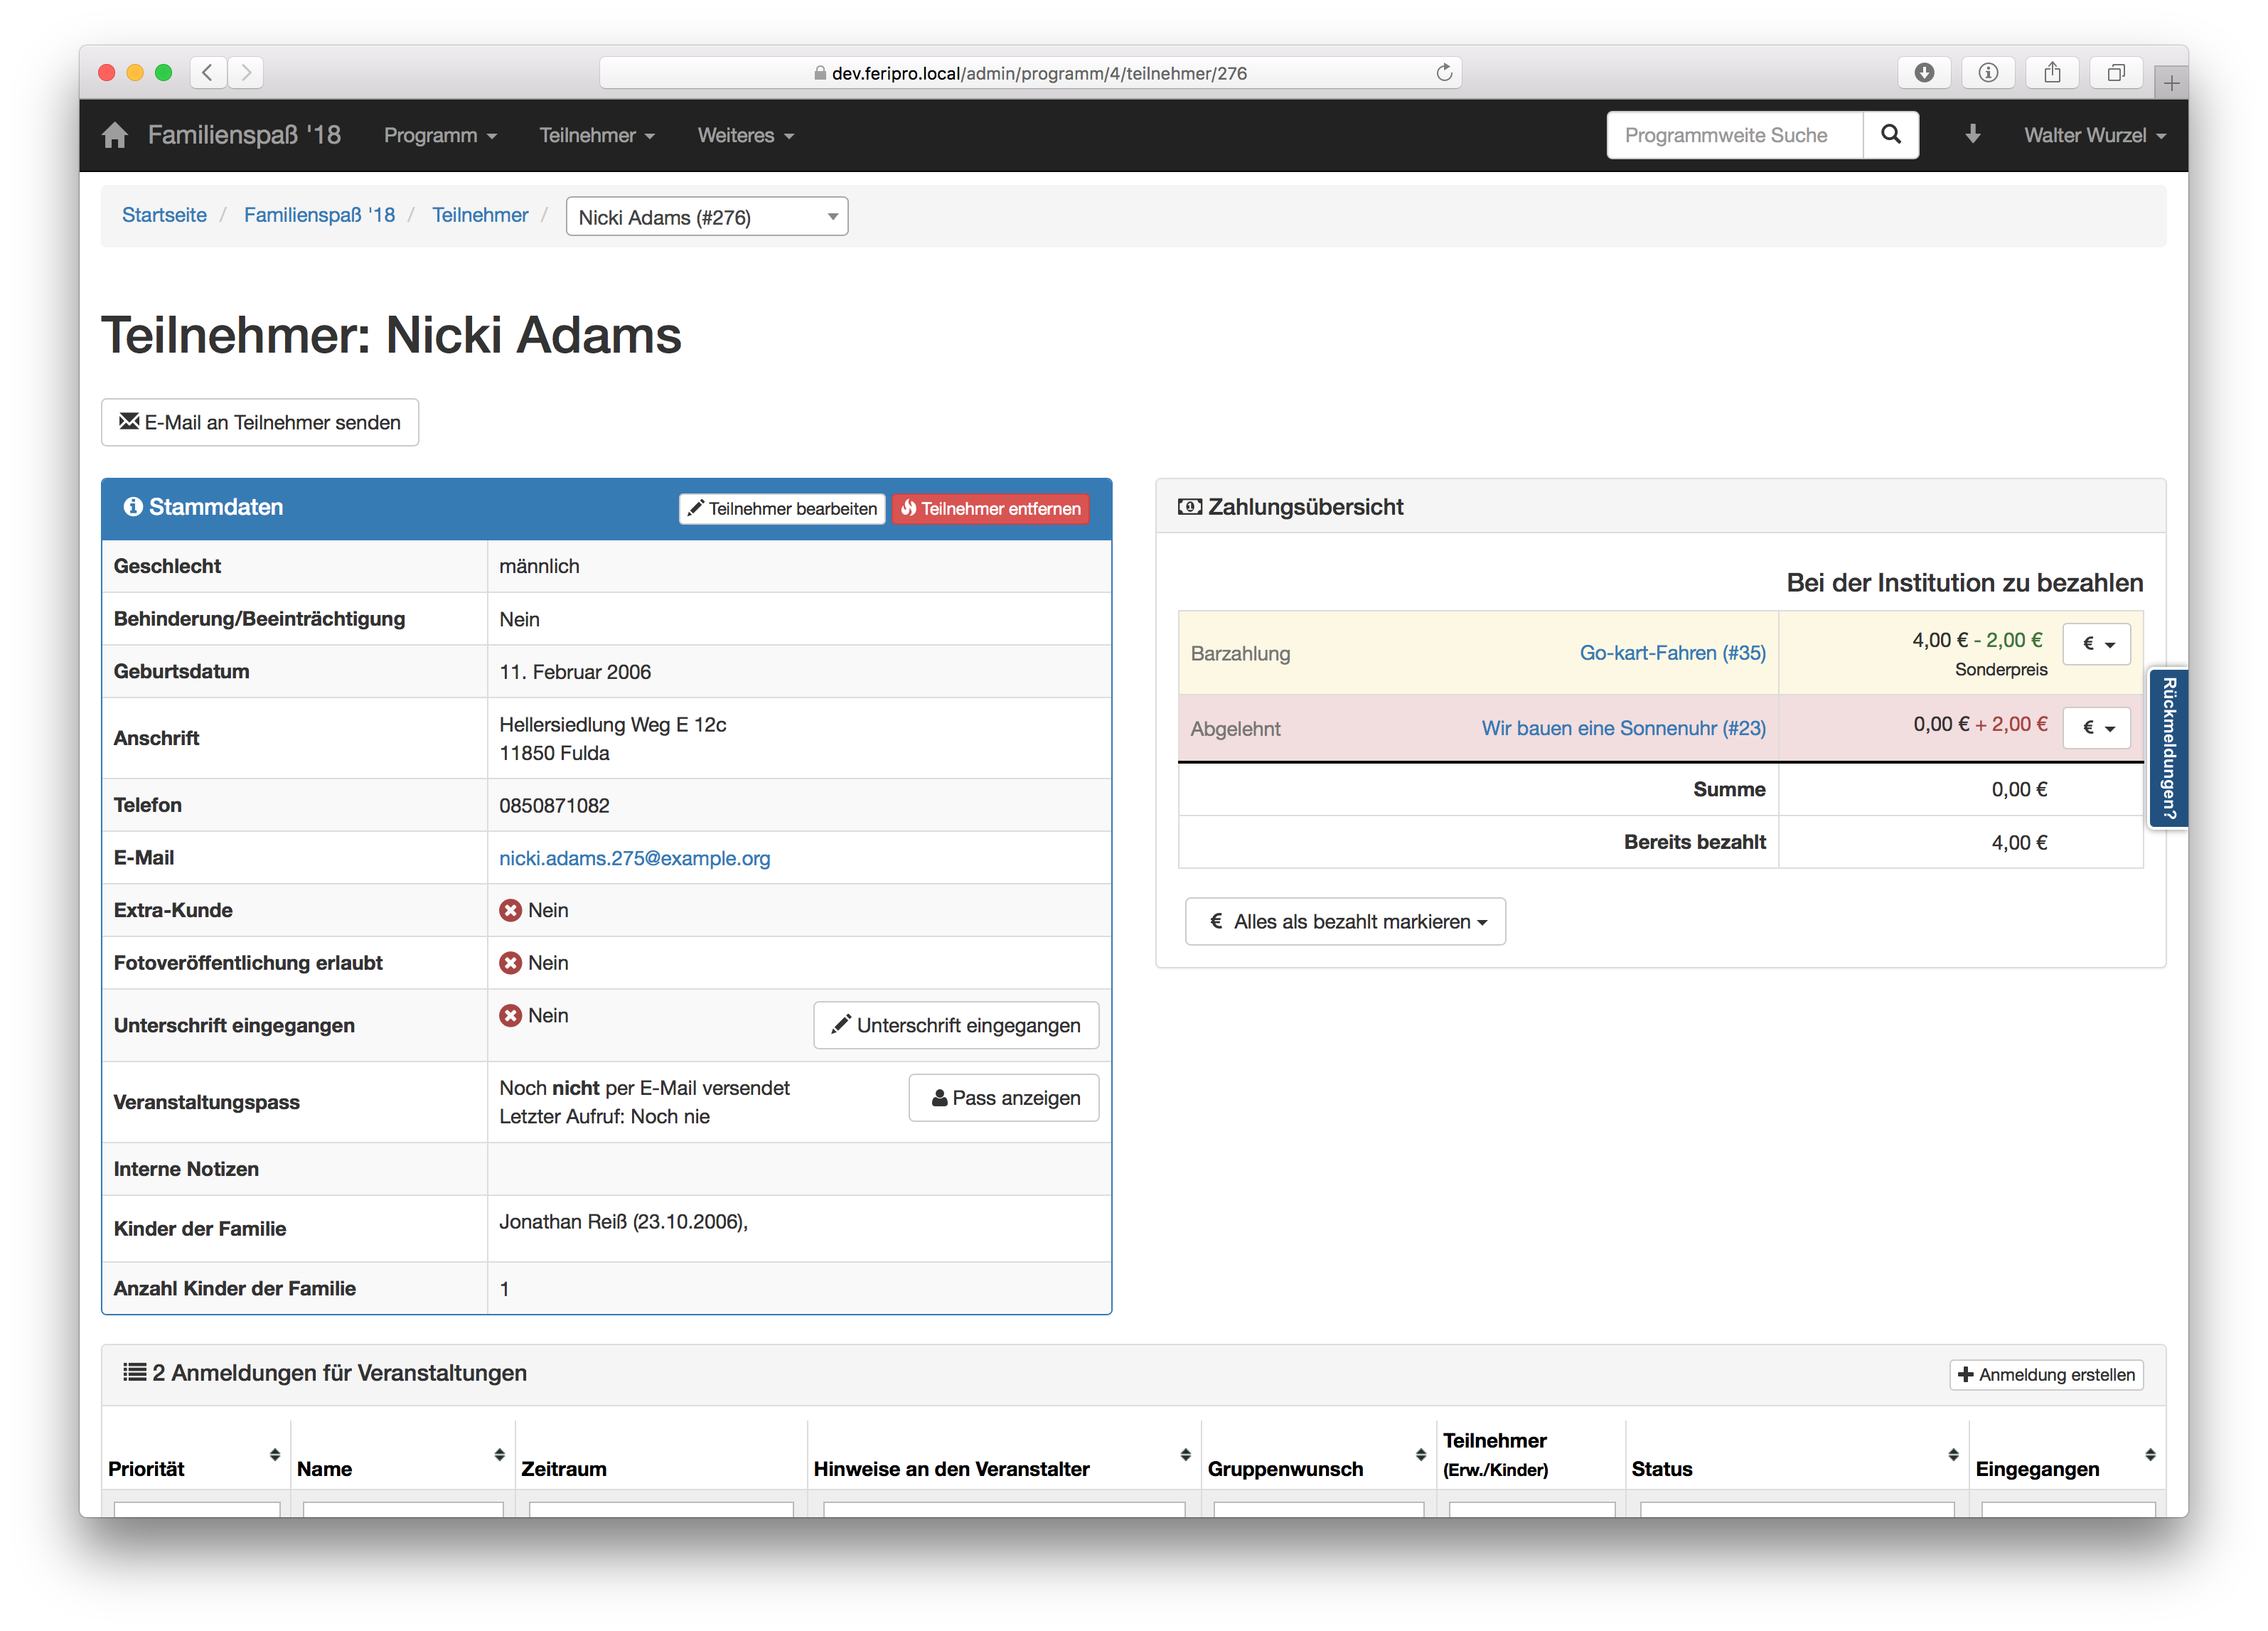Viewport: 2268px width, 1631px height.
Task: Focus the Programmweite Suche field
Action: pos(1734,135)
